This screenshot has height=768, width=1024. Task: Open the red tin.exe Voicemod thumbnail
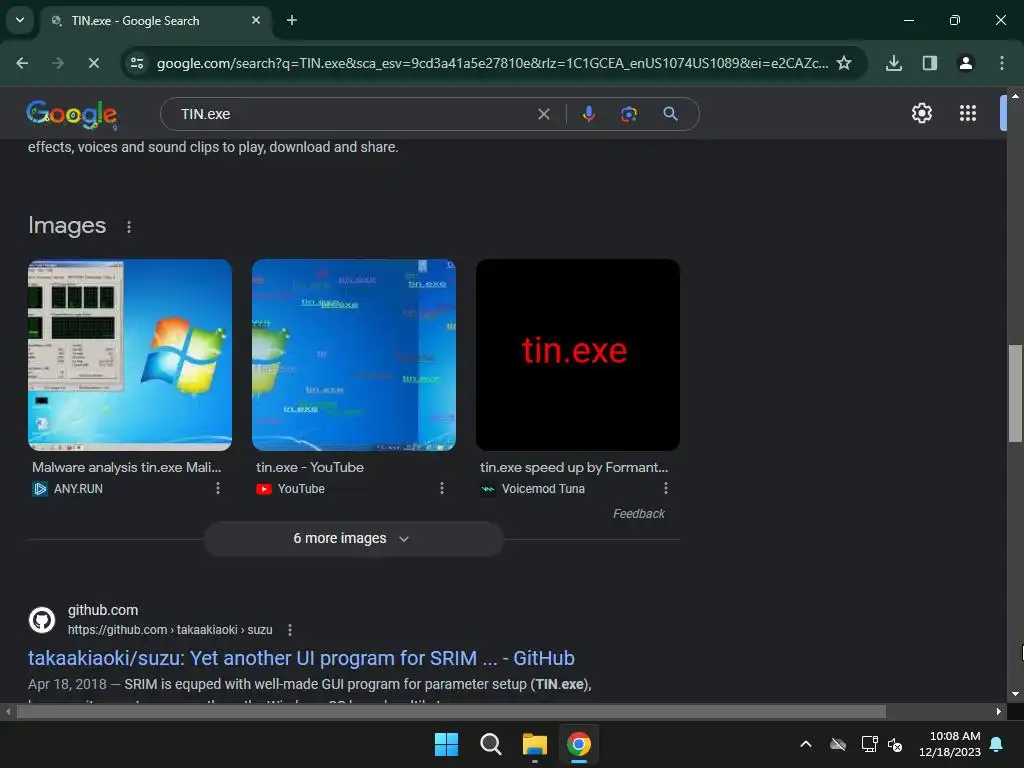(578, 355)
